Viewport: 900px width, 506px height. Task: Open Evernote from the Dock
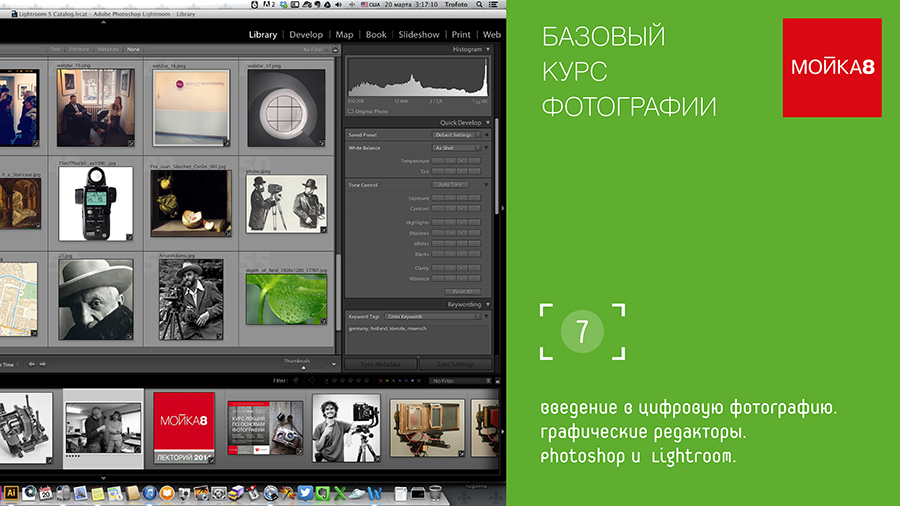(x=323, y=493)
